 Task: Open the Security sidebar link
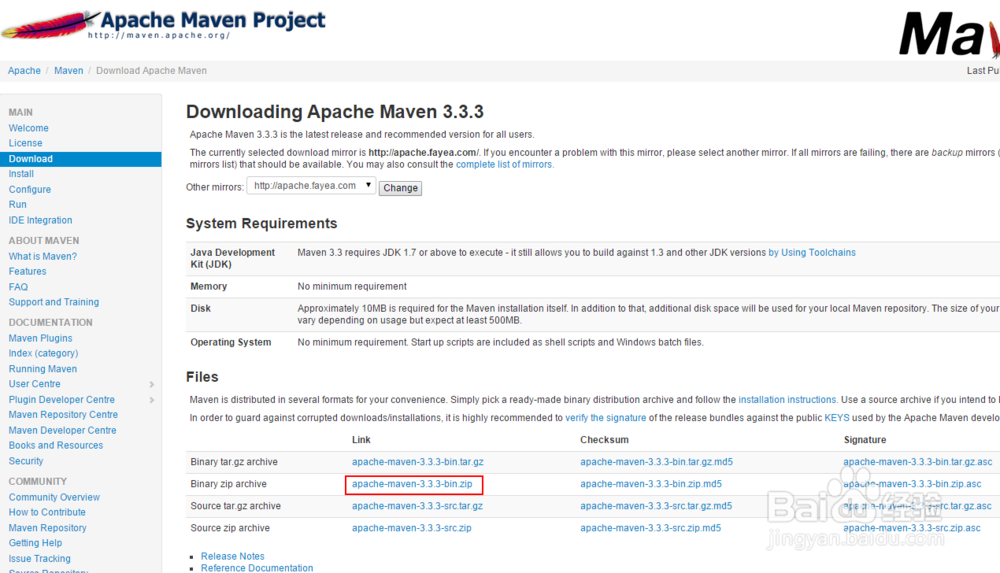(26, 461)
